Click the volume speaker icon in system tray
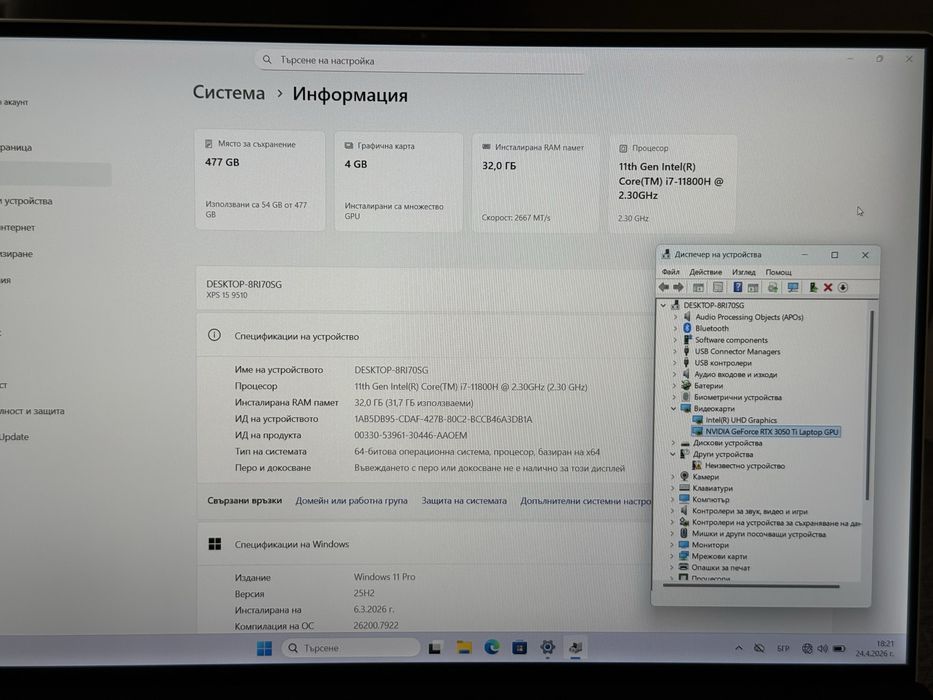The width and height of the screenshot is (933, 700). click(x=822, y=649)
